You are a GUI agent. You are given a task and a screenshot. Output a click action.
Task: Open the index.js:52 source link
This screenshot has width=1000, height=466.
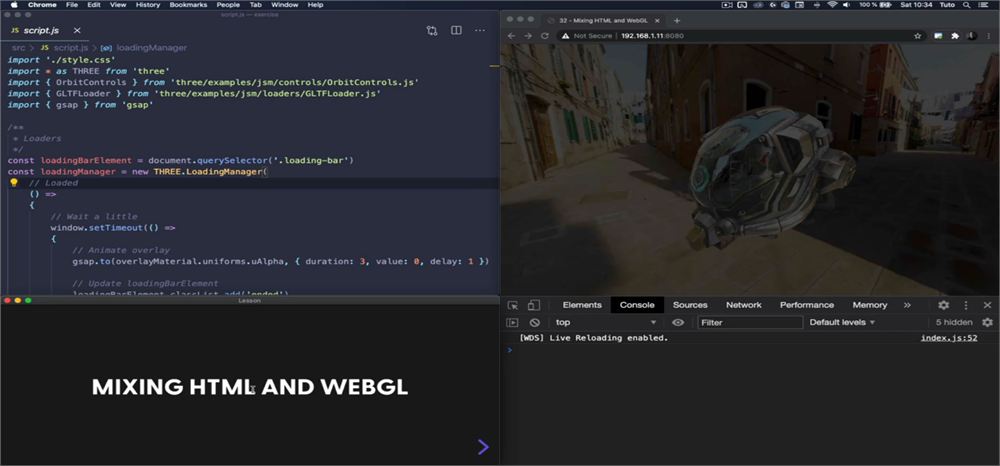[948, 338]
